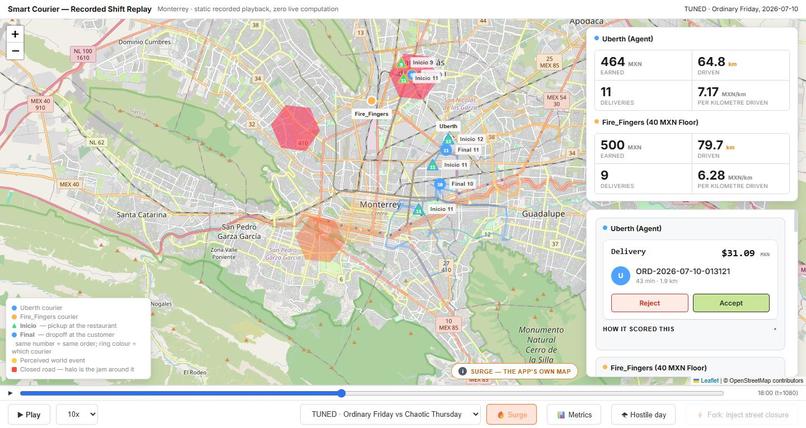Click the blue Final 10 dropoff marker
This screenshot has height=428, width=806.
439,184
